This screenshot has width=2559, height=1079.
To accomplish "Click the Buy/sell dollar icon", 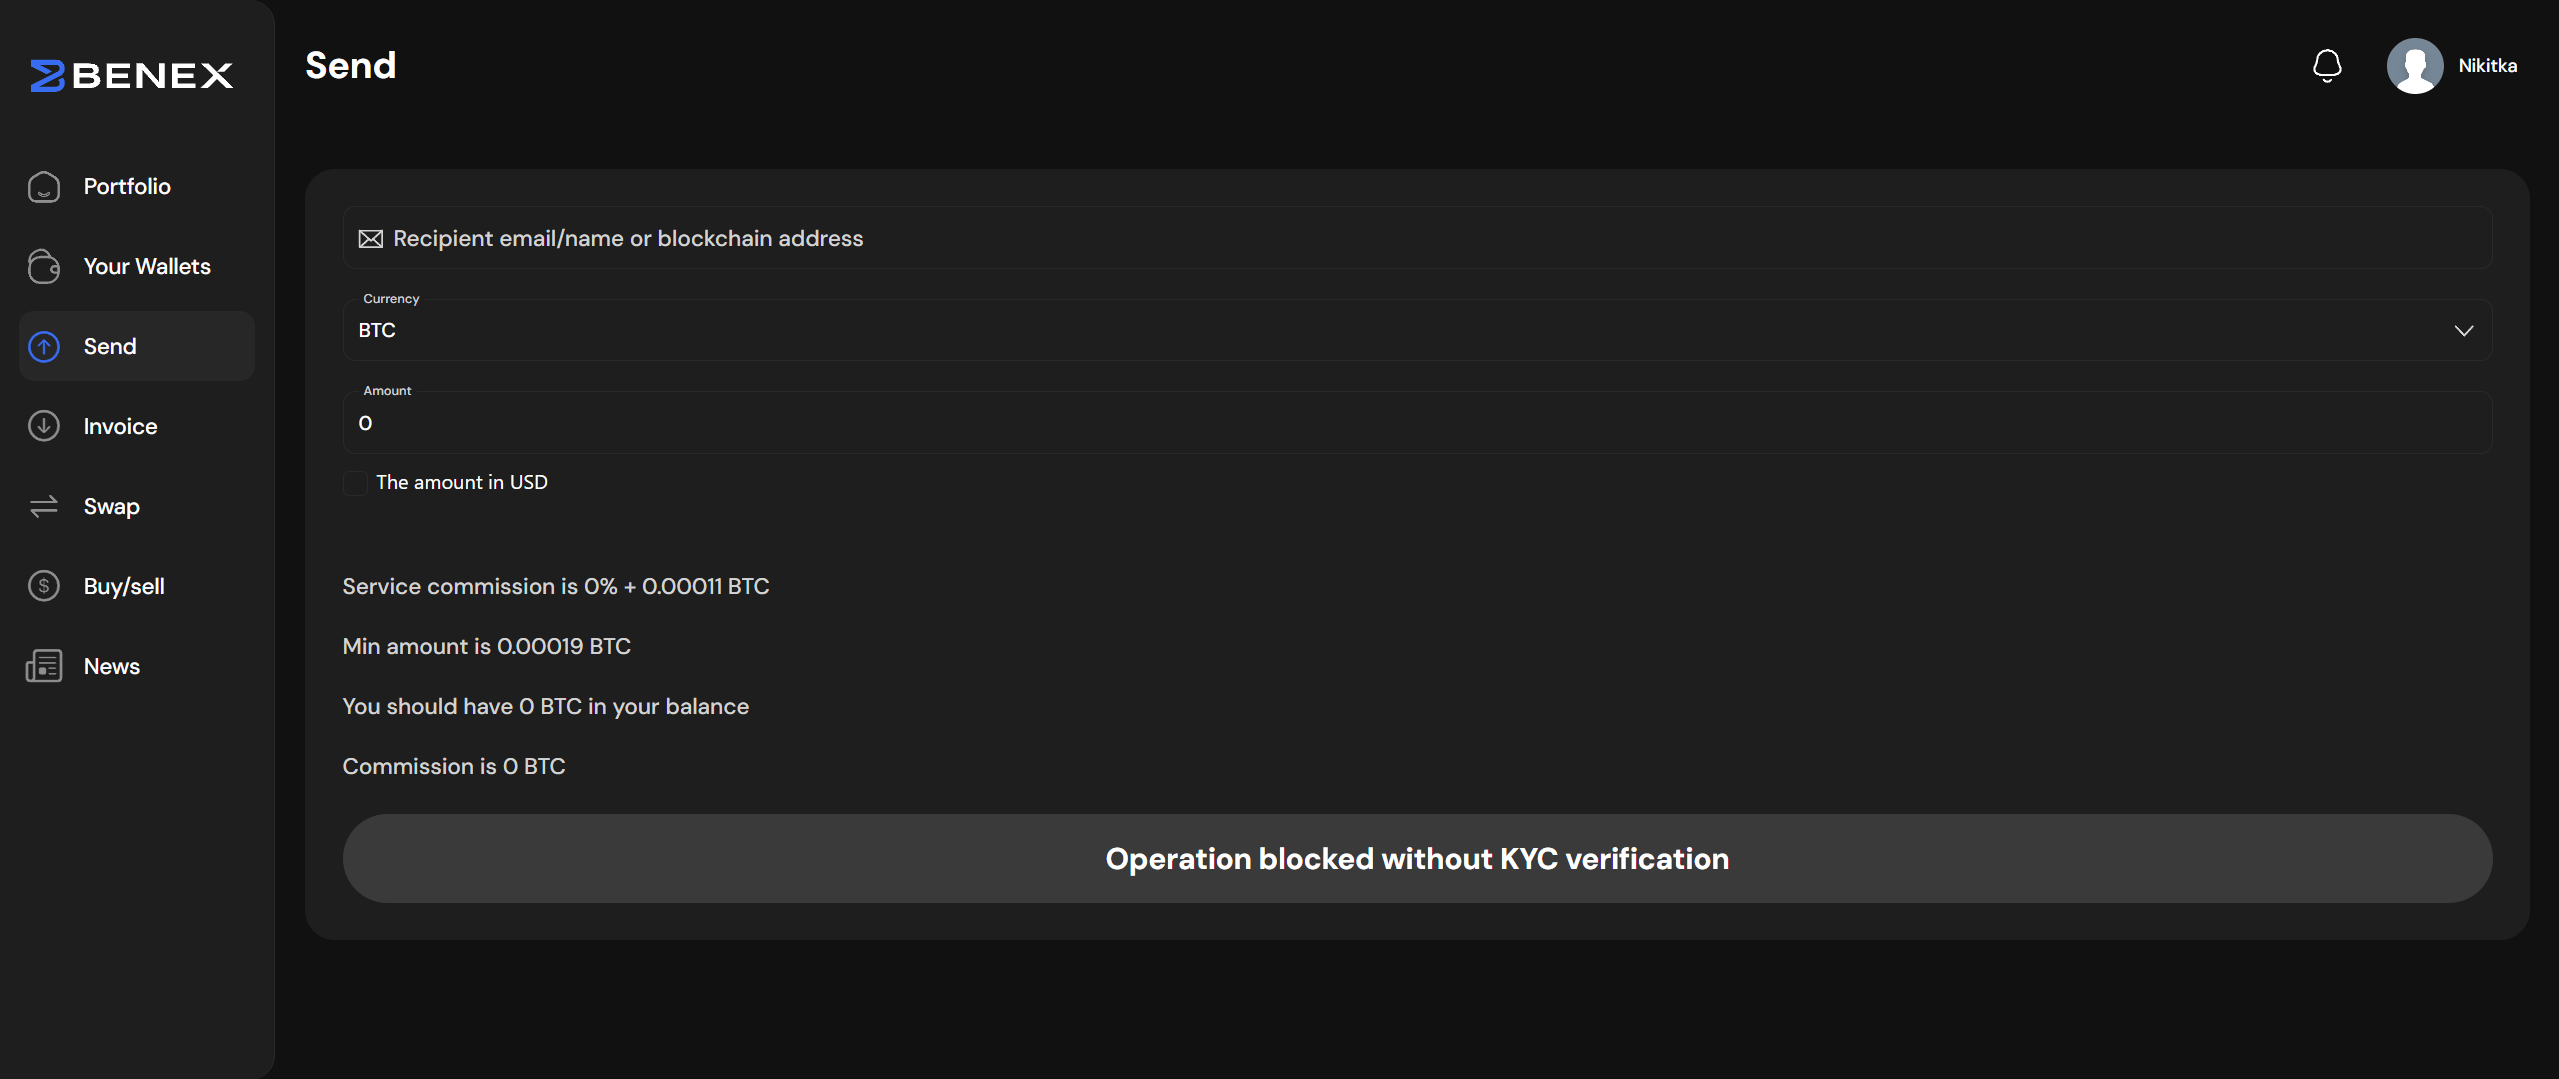I will click(44, 586).
